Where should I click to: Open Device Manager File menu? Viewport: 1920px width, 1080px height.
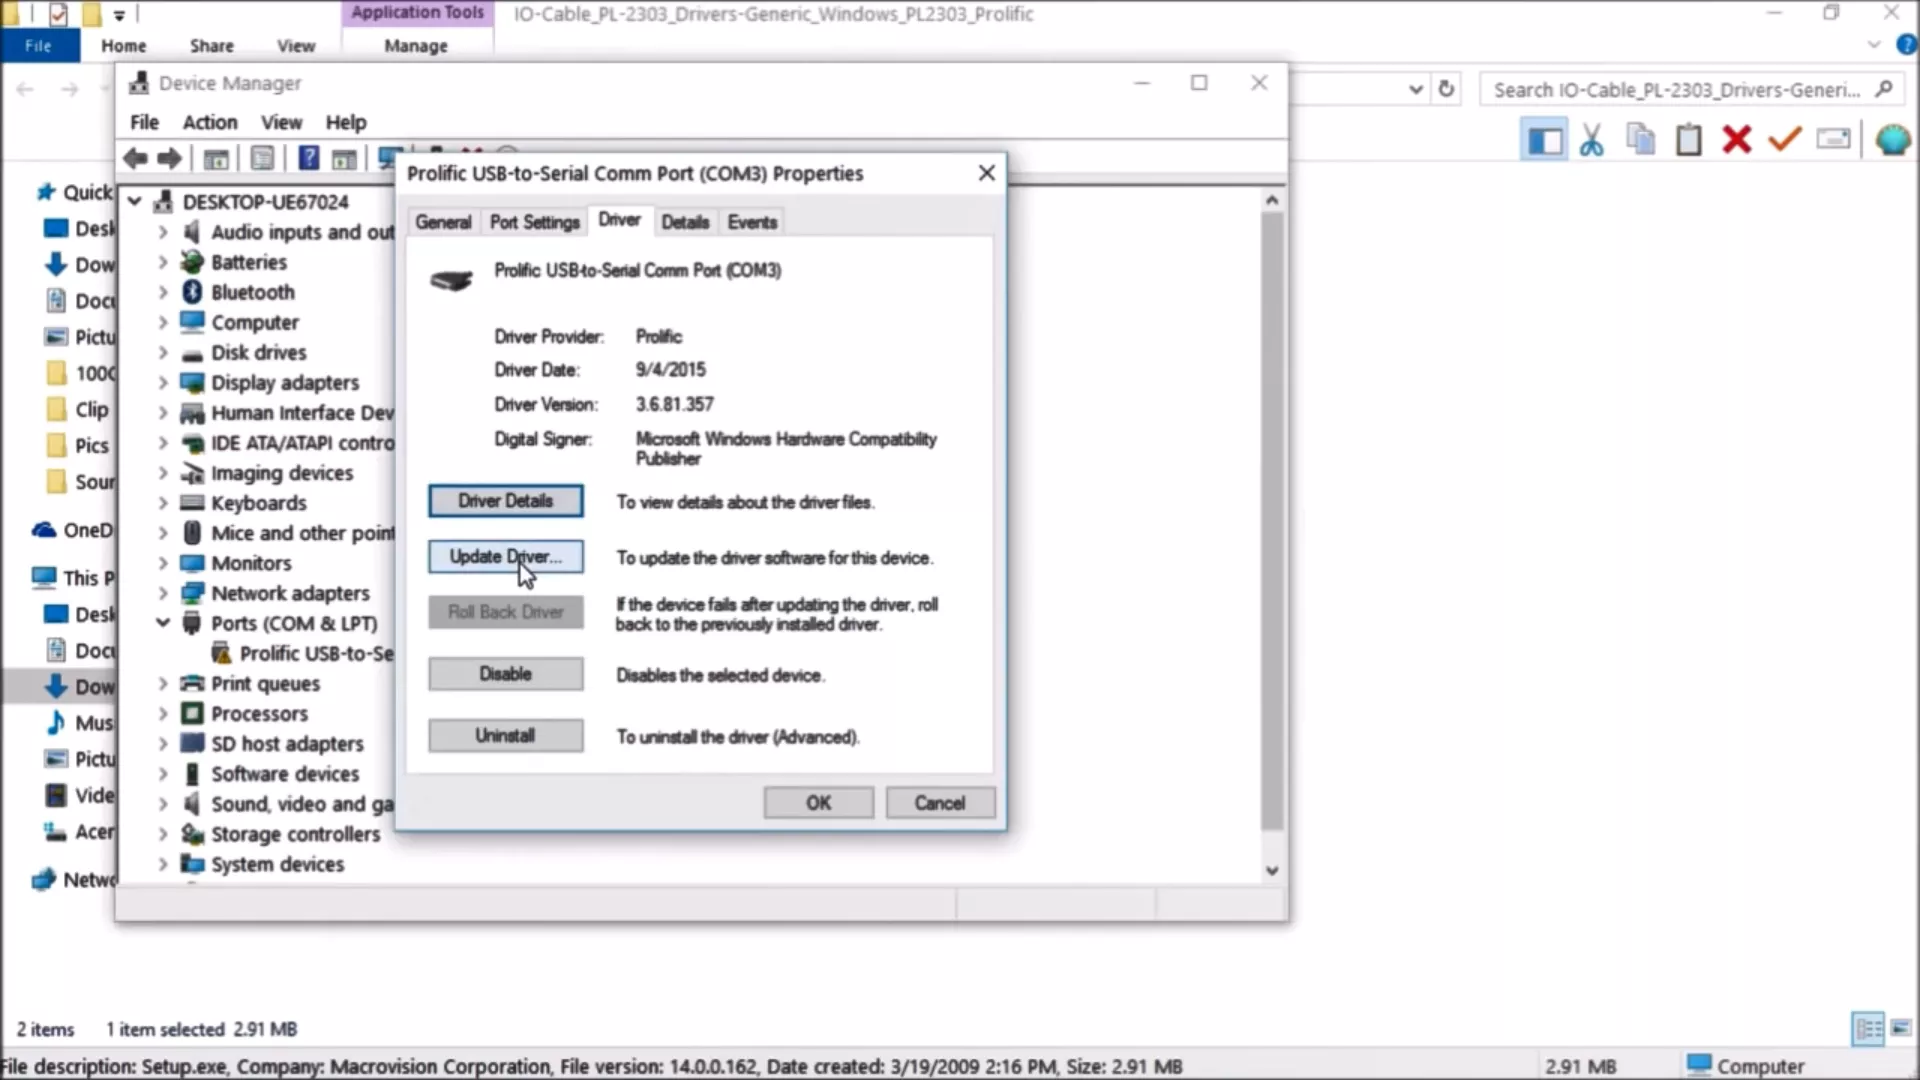[x=144, y=122]
